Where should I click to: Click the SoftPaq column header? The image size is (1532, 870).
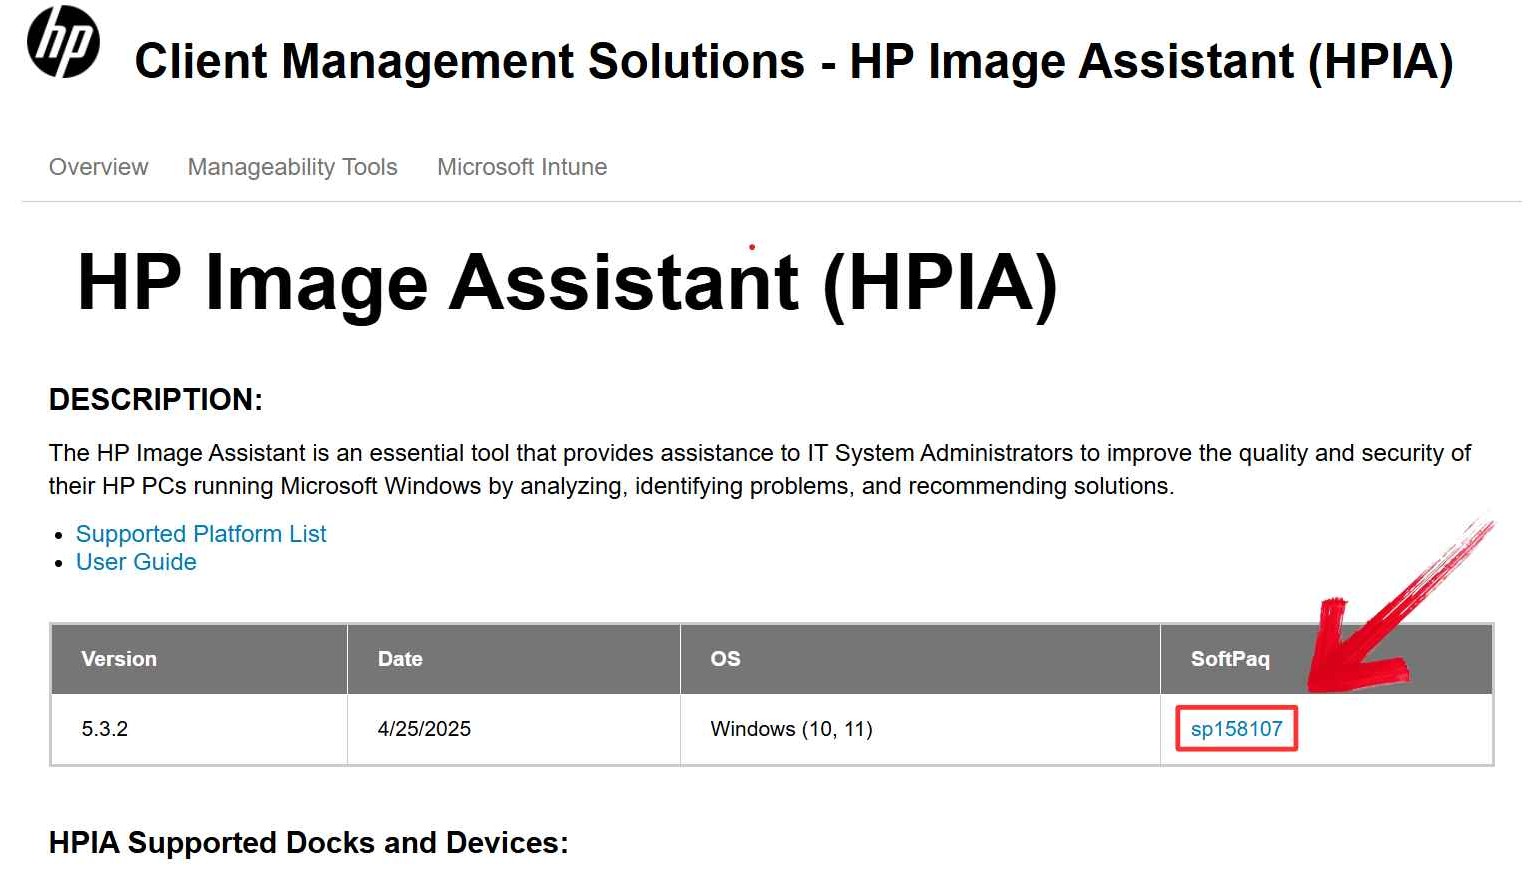pyautogui.click(x=1229, y=659)
